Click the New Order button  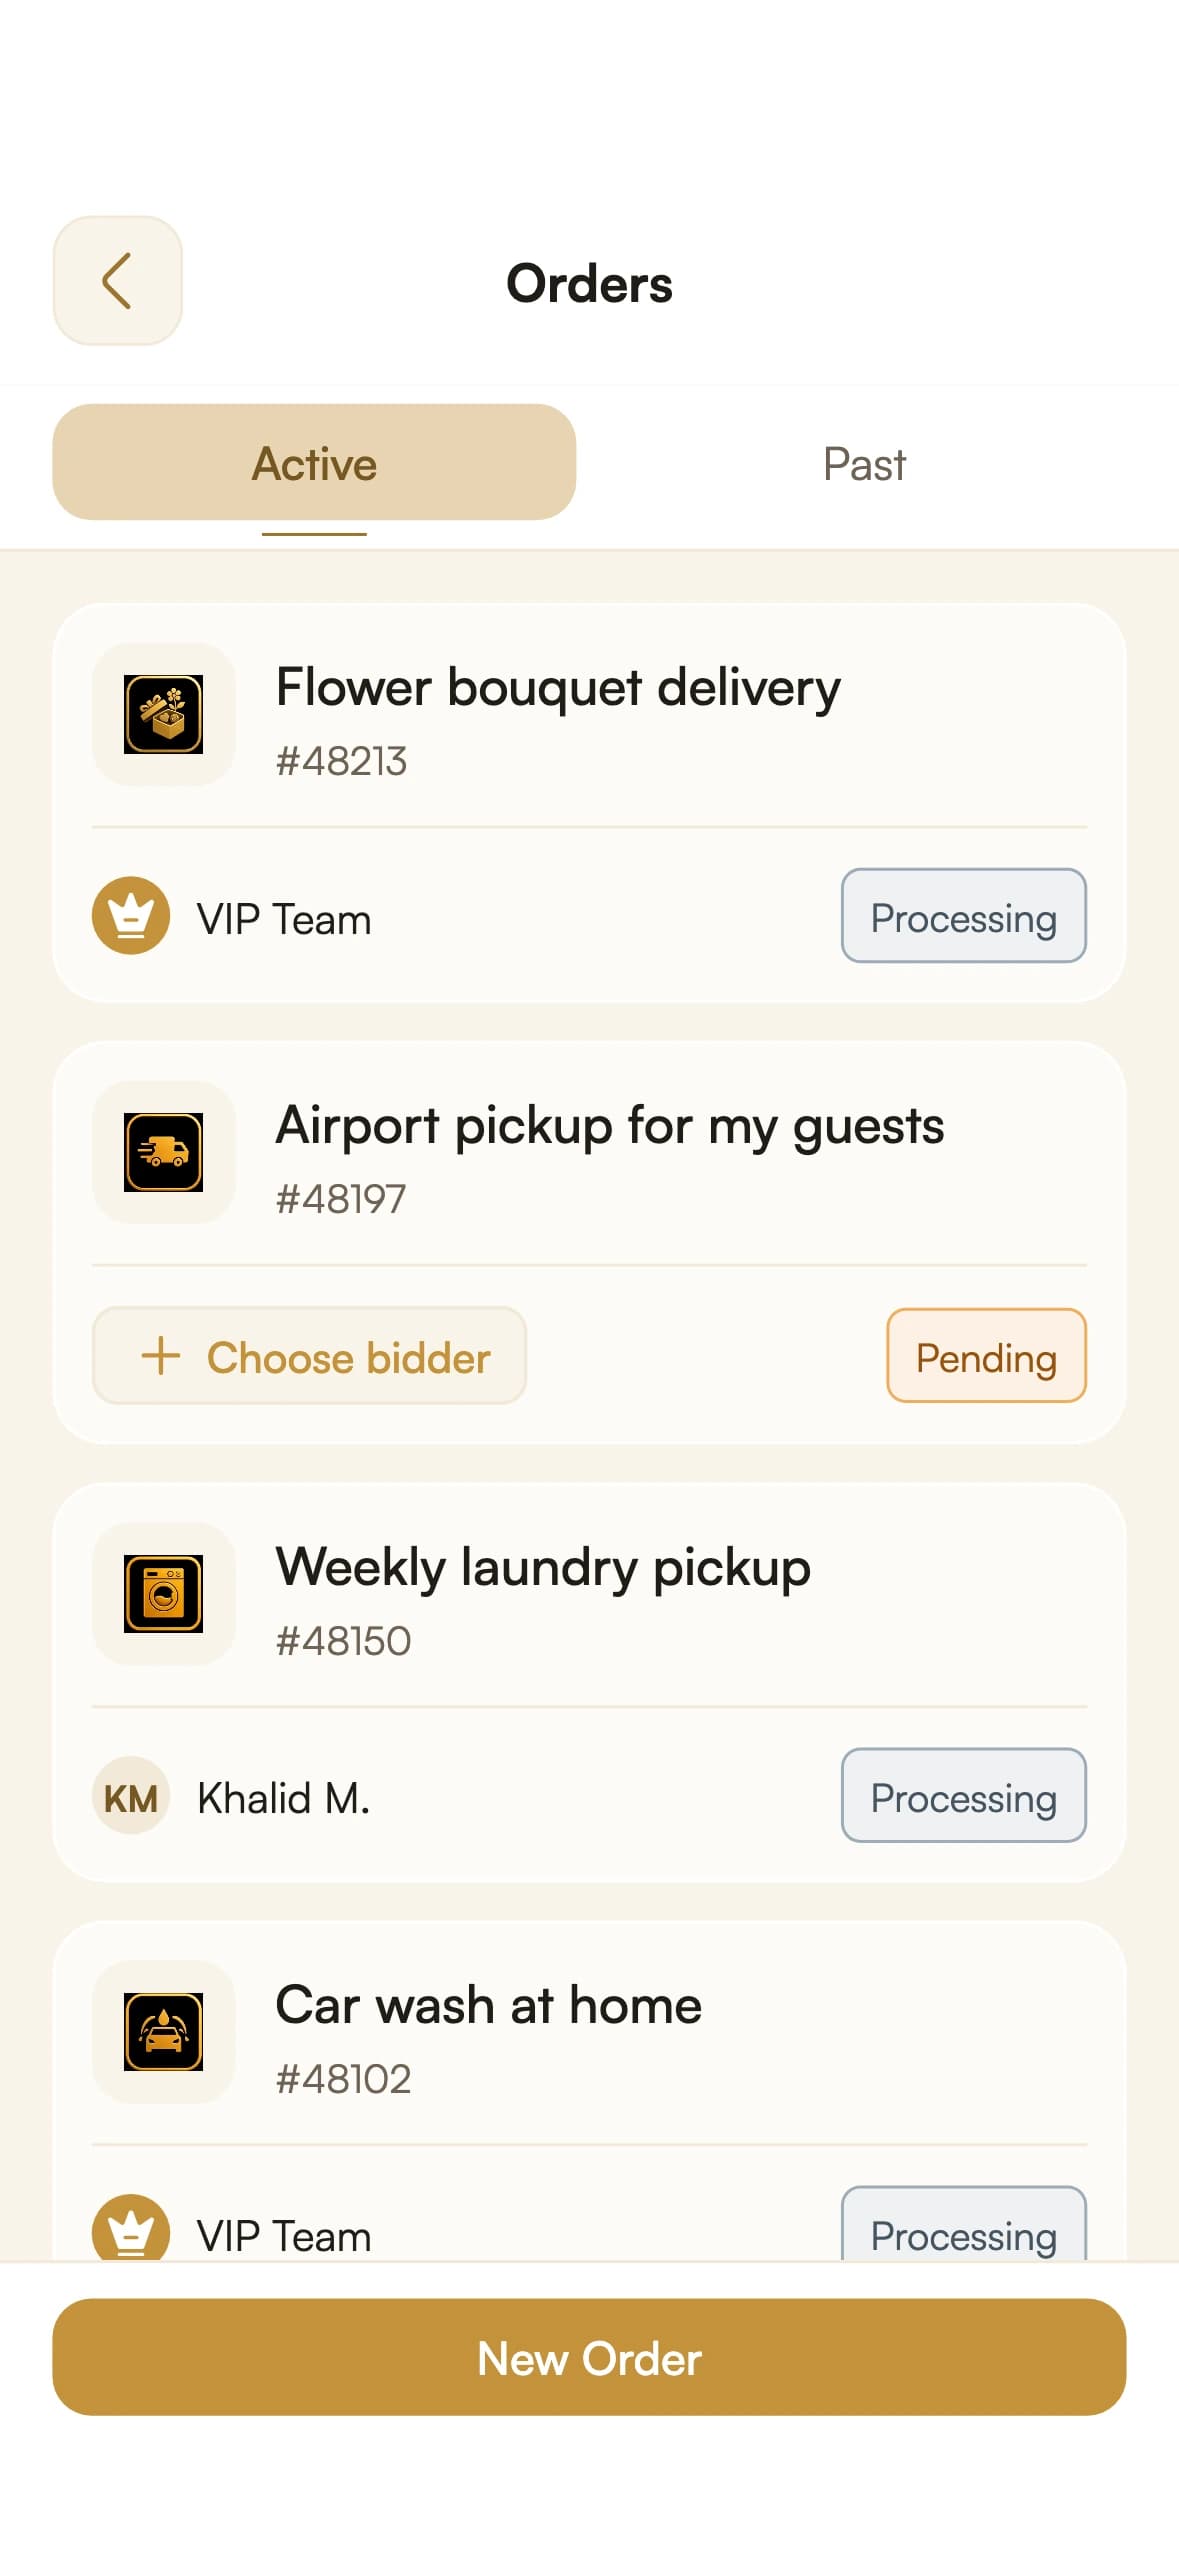[x=589, y=2358]
